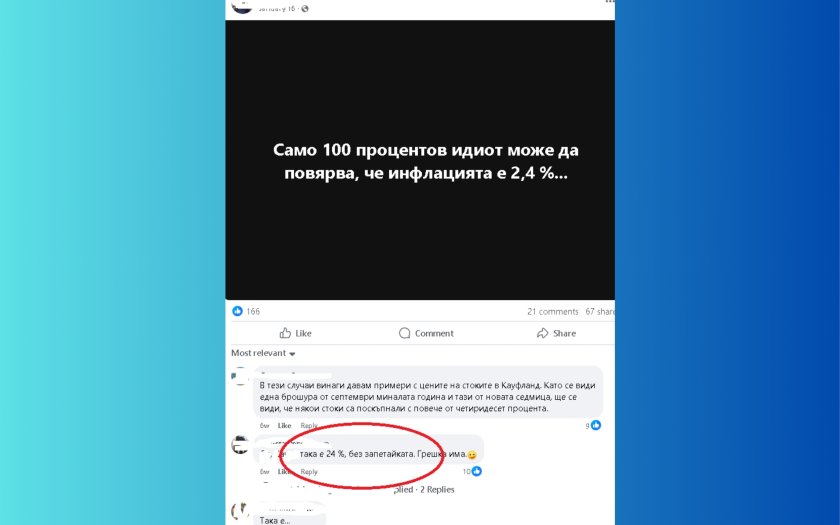This screenshot has width=840, height=525.
Task: Open the 21 comments list
Action: pyautogui.click(x=552, y=311)
